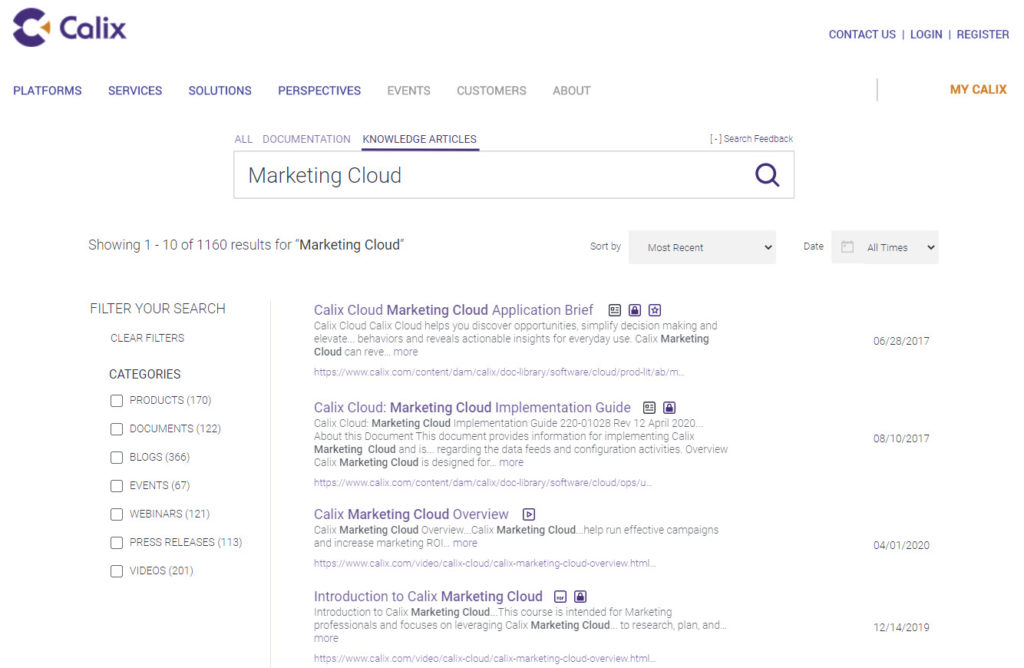1024x668 pixels.
Task: Go to the Events nav item
Action: tap(409, 91)
